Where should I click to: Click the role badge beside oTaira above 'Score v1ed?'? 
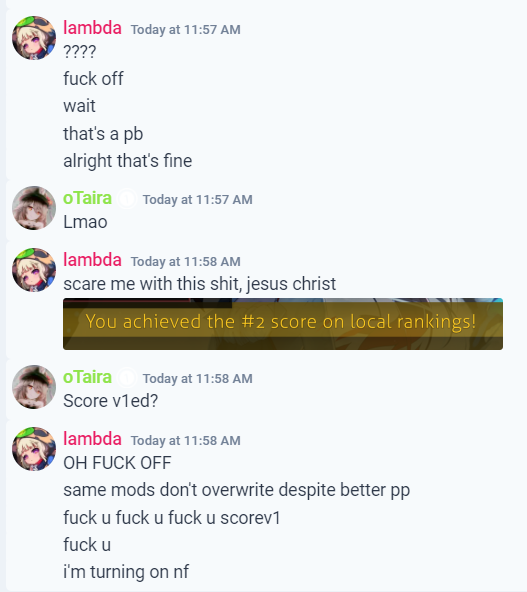click(127, 378)
